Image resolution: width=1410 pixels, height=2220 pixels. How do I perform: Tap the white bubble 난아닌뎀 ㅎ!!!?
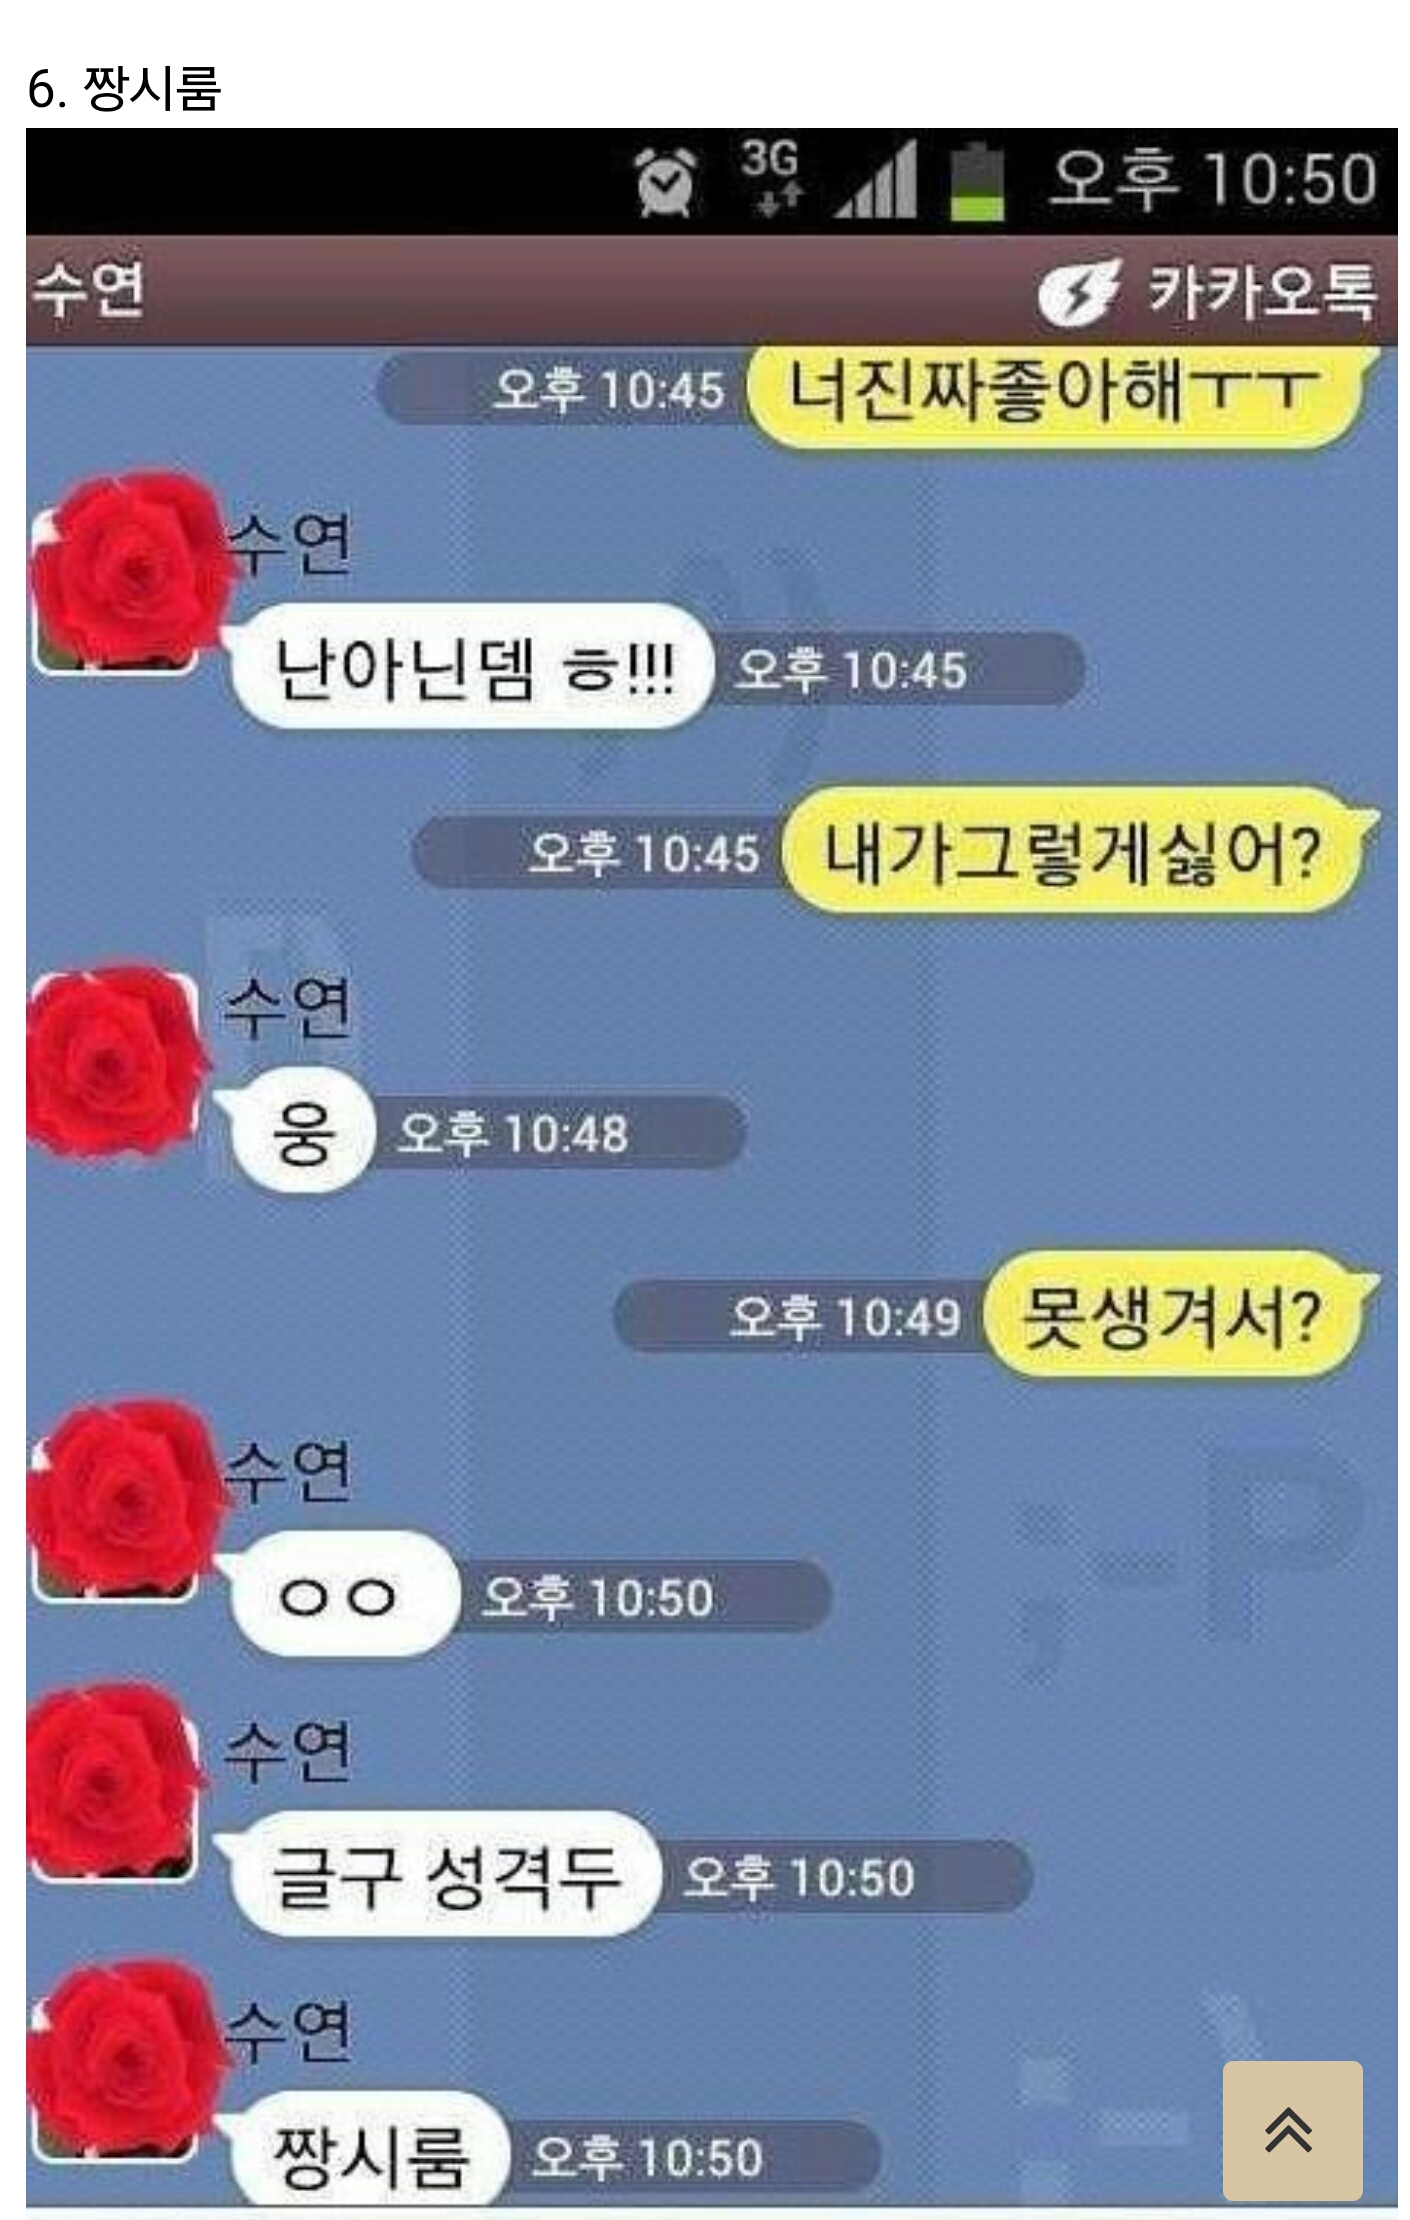pyautogui.click(x=470, y=667)
